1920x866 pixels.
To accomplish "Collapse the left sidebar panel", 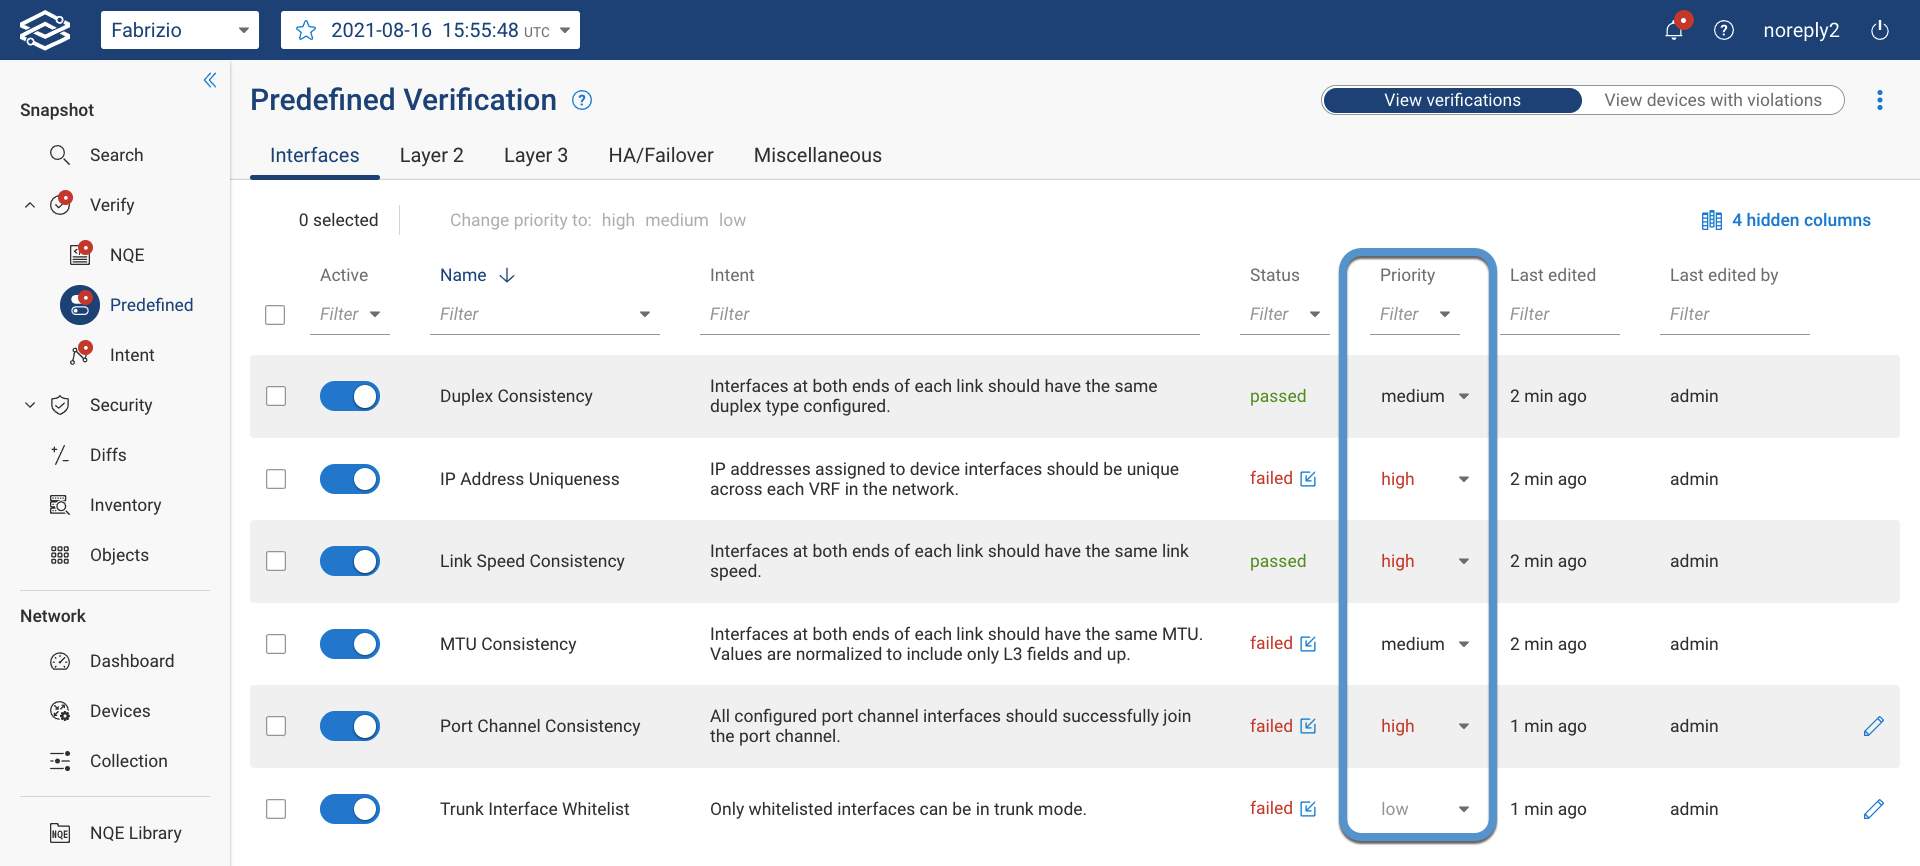I will 210,80.
